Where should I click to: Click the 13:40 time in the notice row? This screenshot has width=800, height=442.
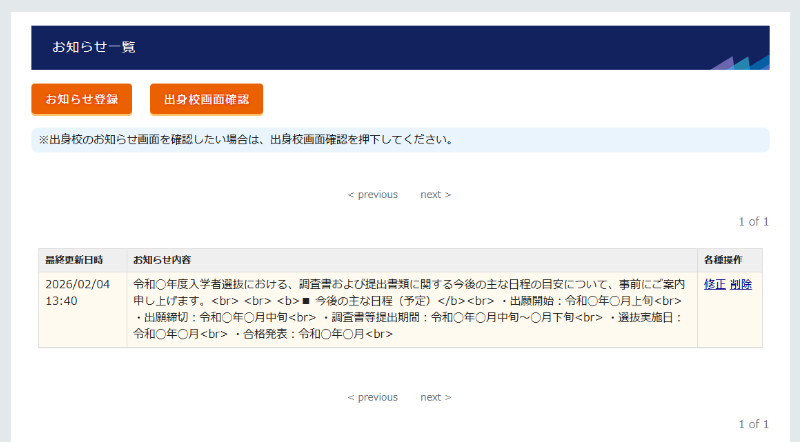pos(62,300)
